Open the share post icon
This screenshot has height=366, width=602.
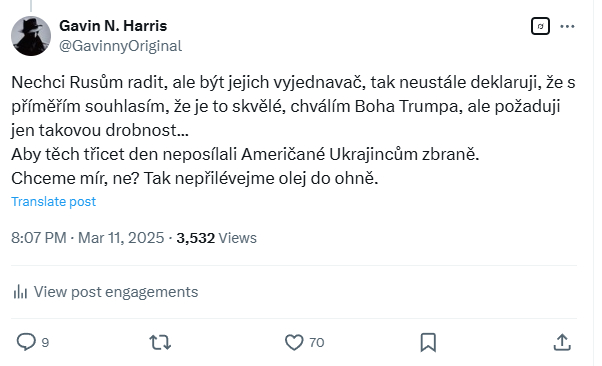pyautogui.click(x=562, y=342)
